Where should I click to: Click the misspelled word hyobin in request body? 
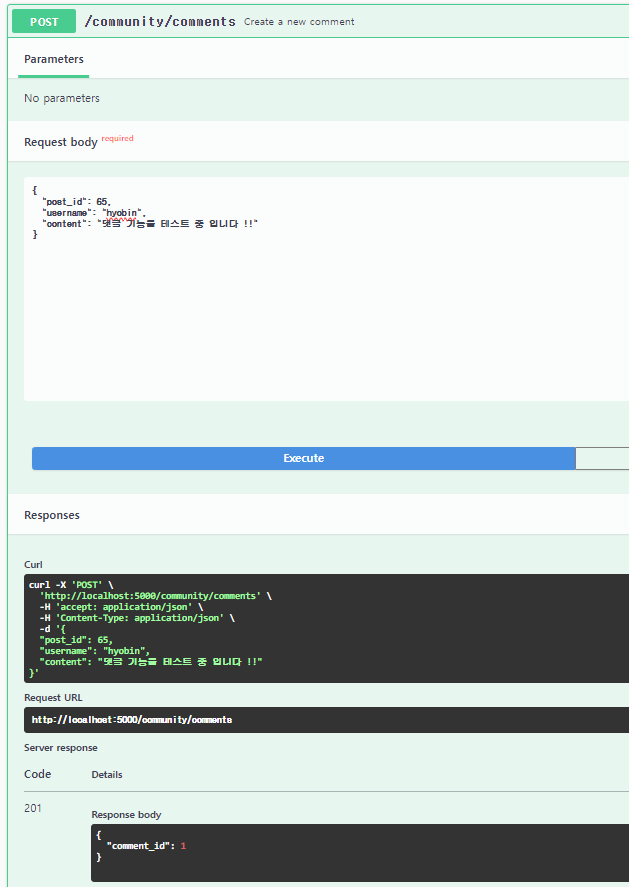(122, 213)
